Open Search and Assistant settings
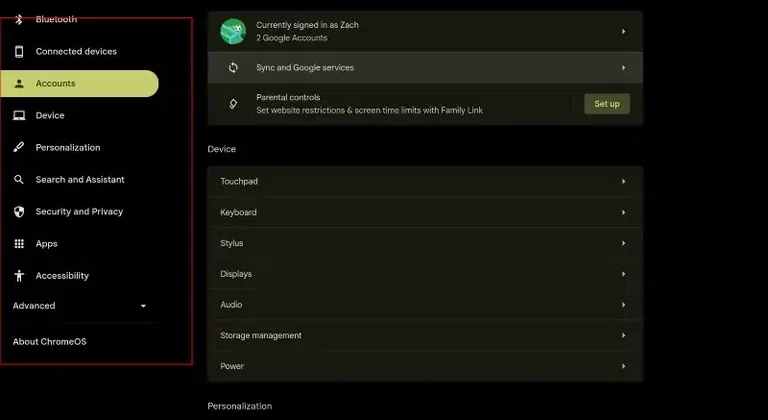The height and width of the screenshot is (420, 768). tap(79, 179)
